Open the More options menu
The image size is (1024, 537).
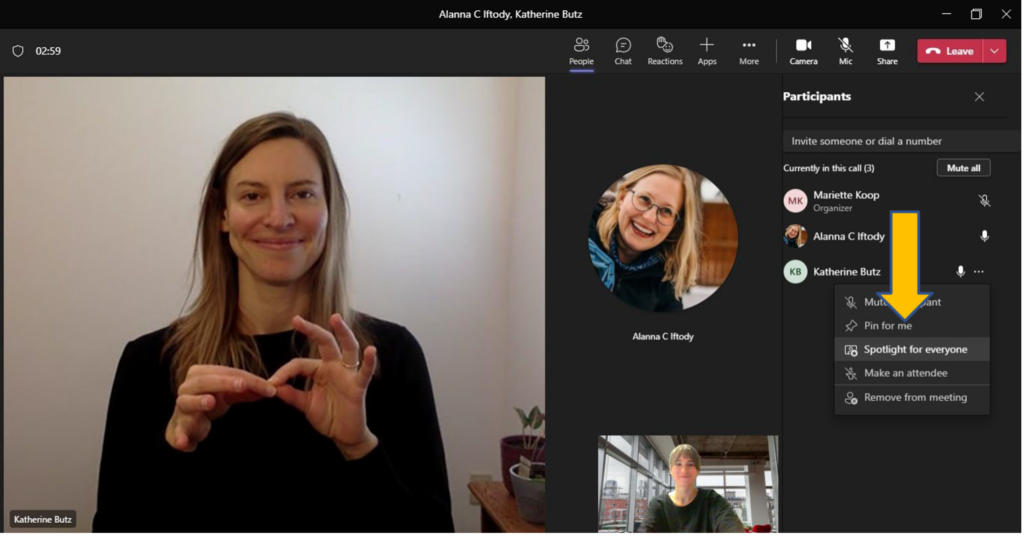tap(748, 51)
